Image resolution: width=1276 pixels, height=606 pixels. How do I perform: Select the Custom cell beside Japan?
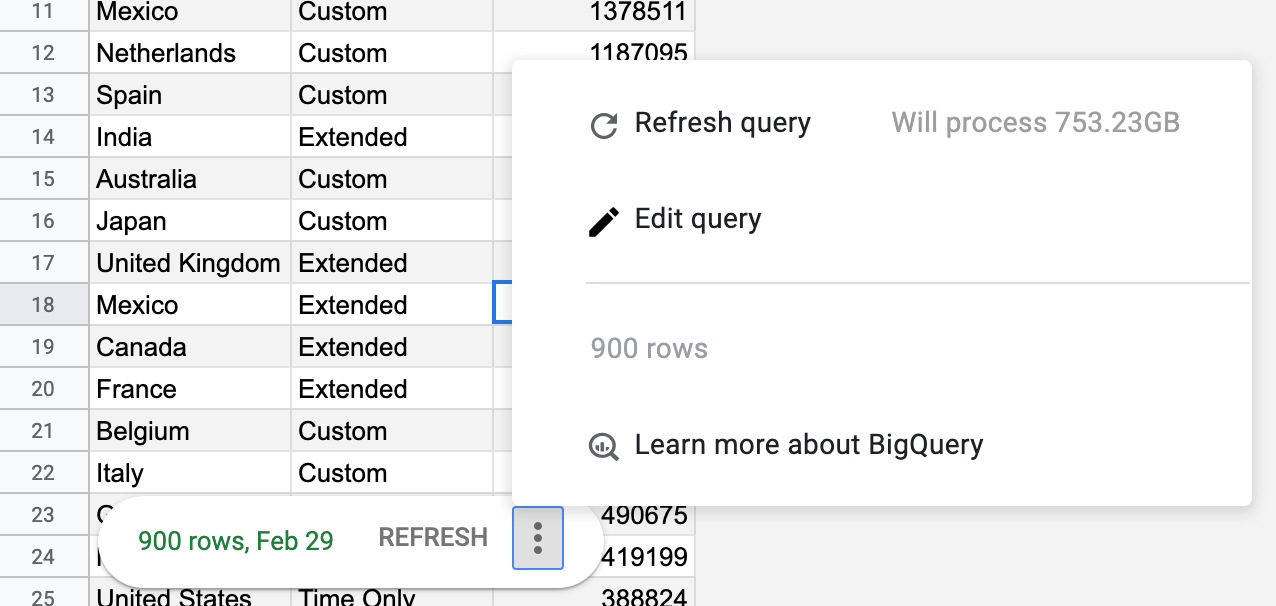392,221
